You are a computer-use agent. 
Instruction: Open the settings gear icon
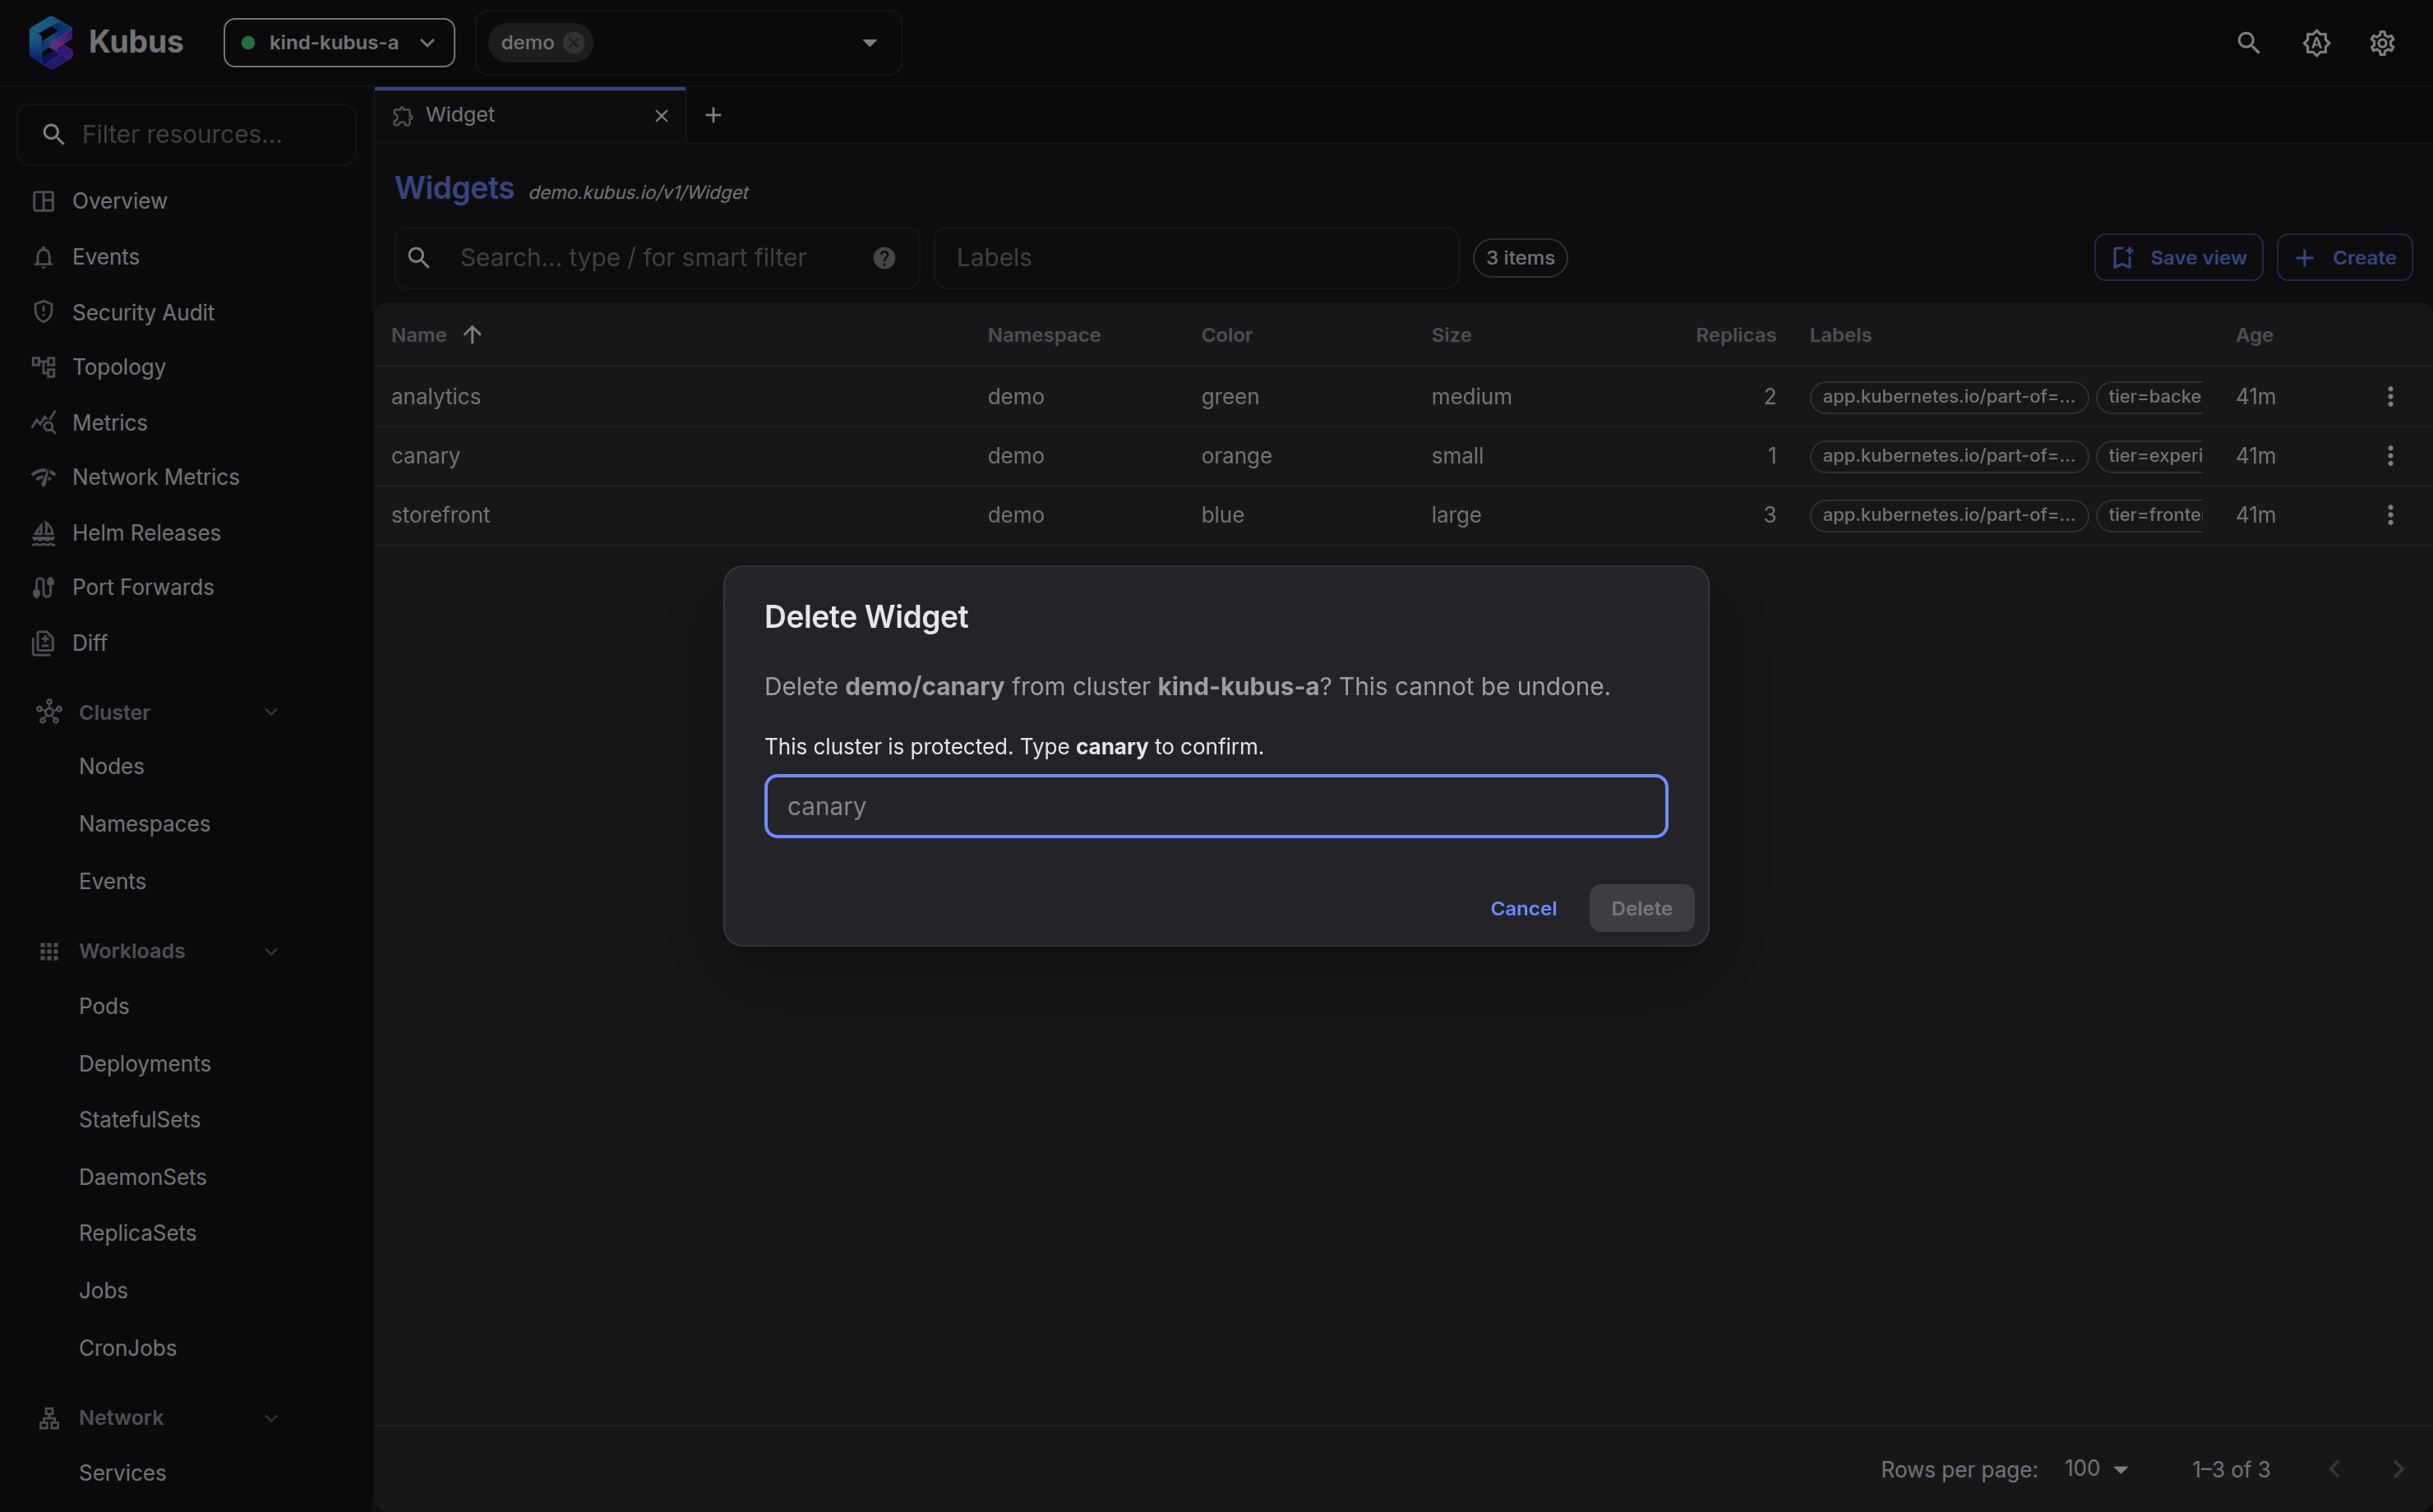[2382, 43]
